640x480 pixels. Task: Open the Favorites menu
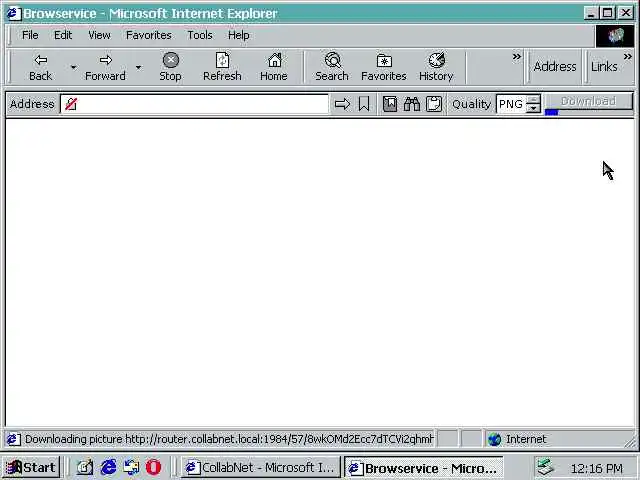coord(149,36)
